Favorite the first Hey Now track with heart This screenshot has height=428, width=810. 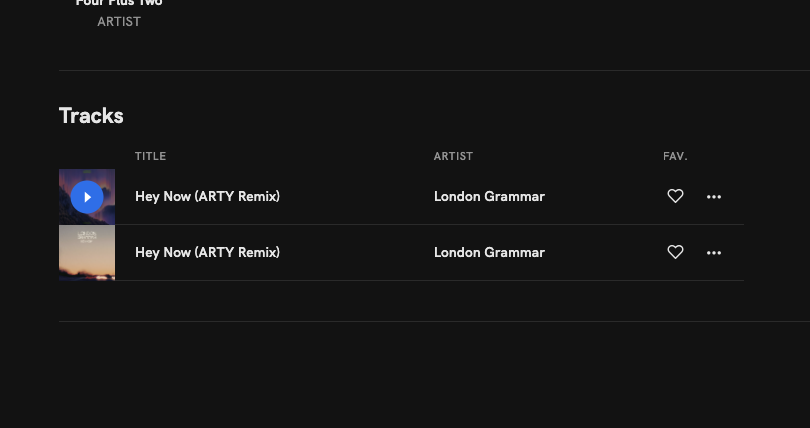click(675, 197)
